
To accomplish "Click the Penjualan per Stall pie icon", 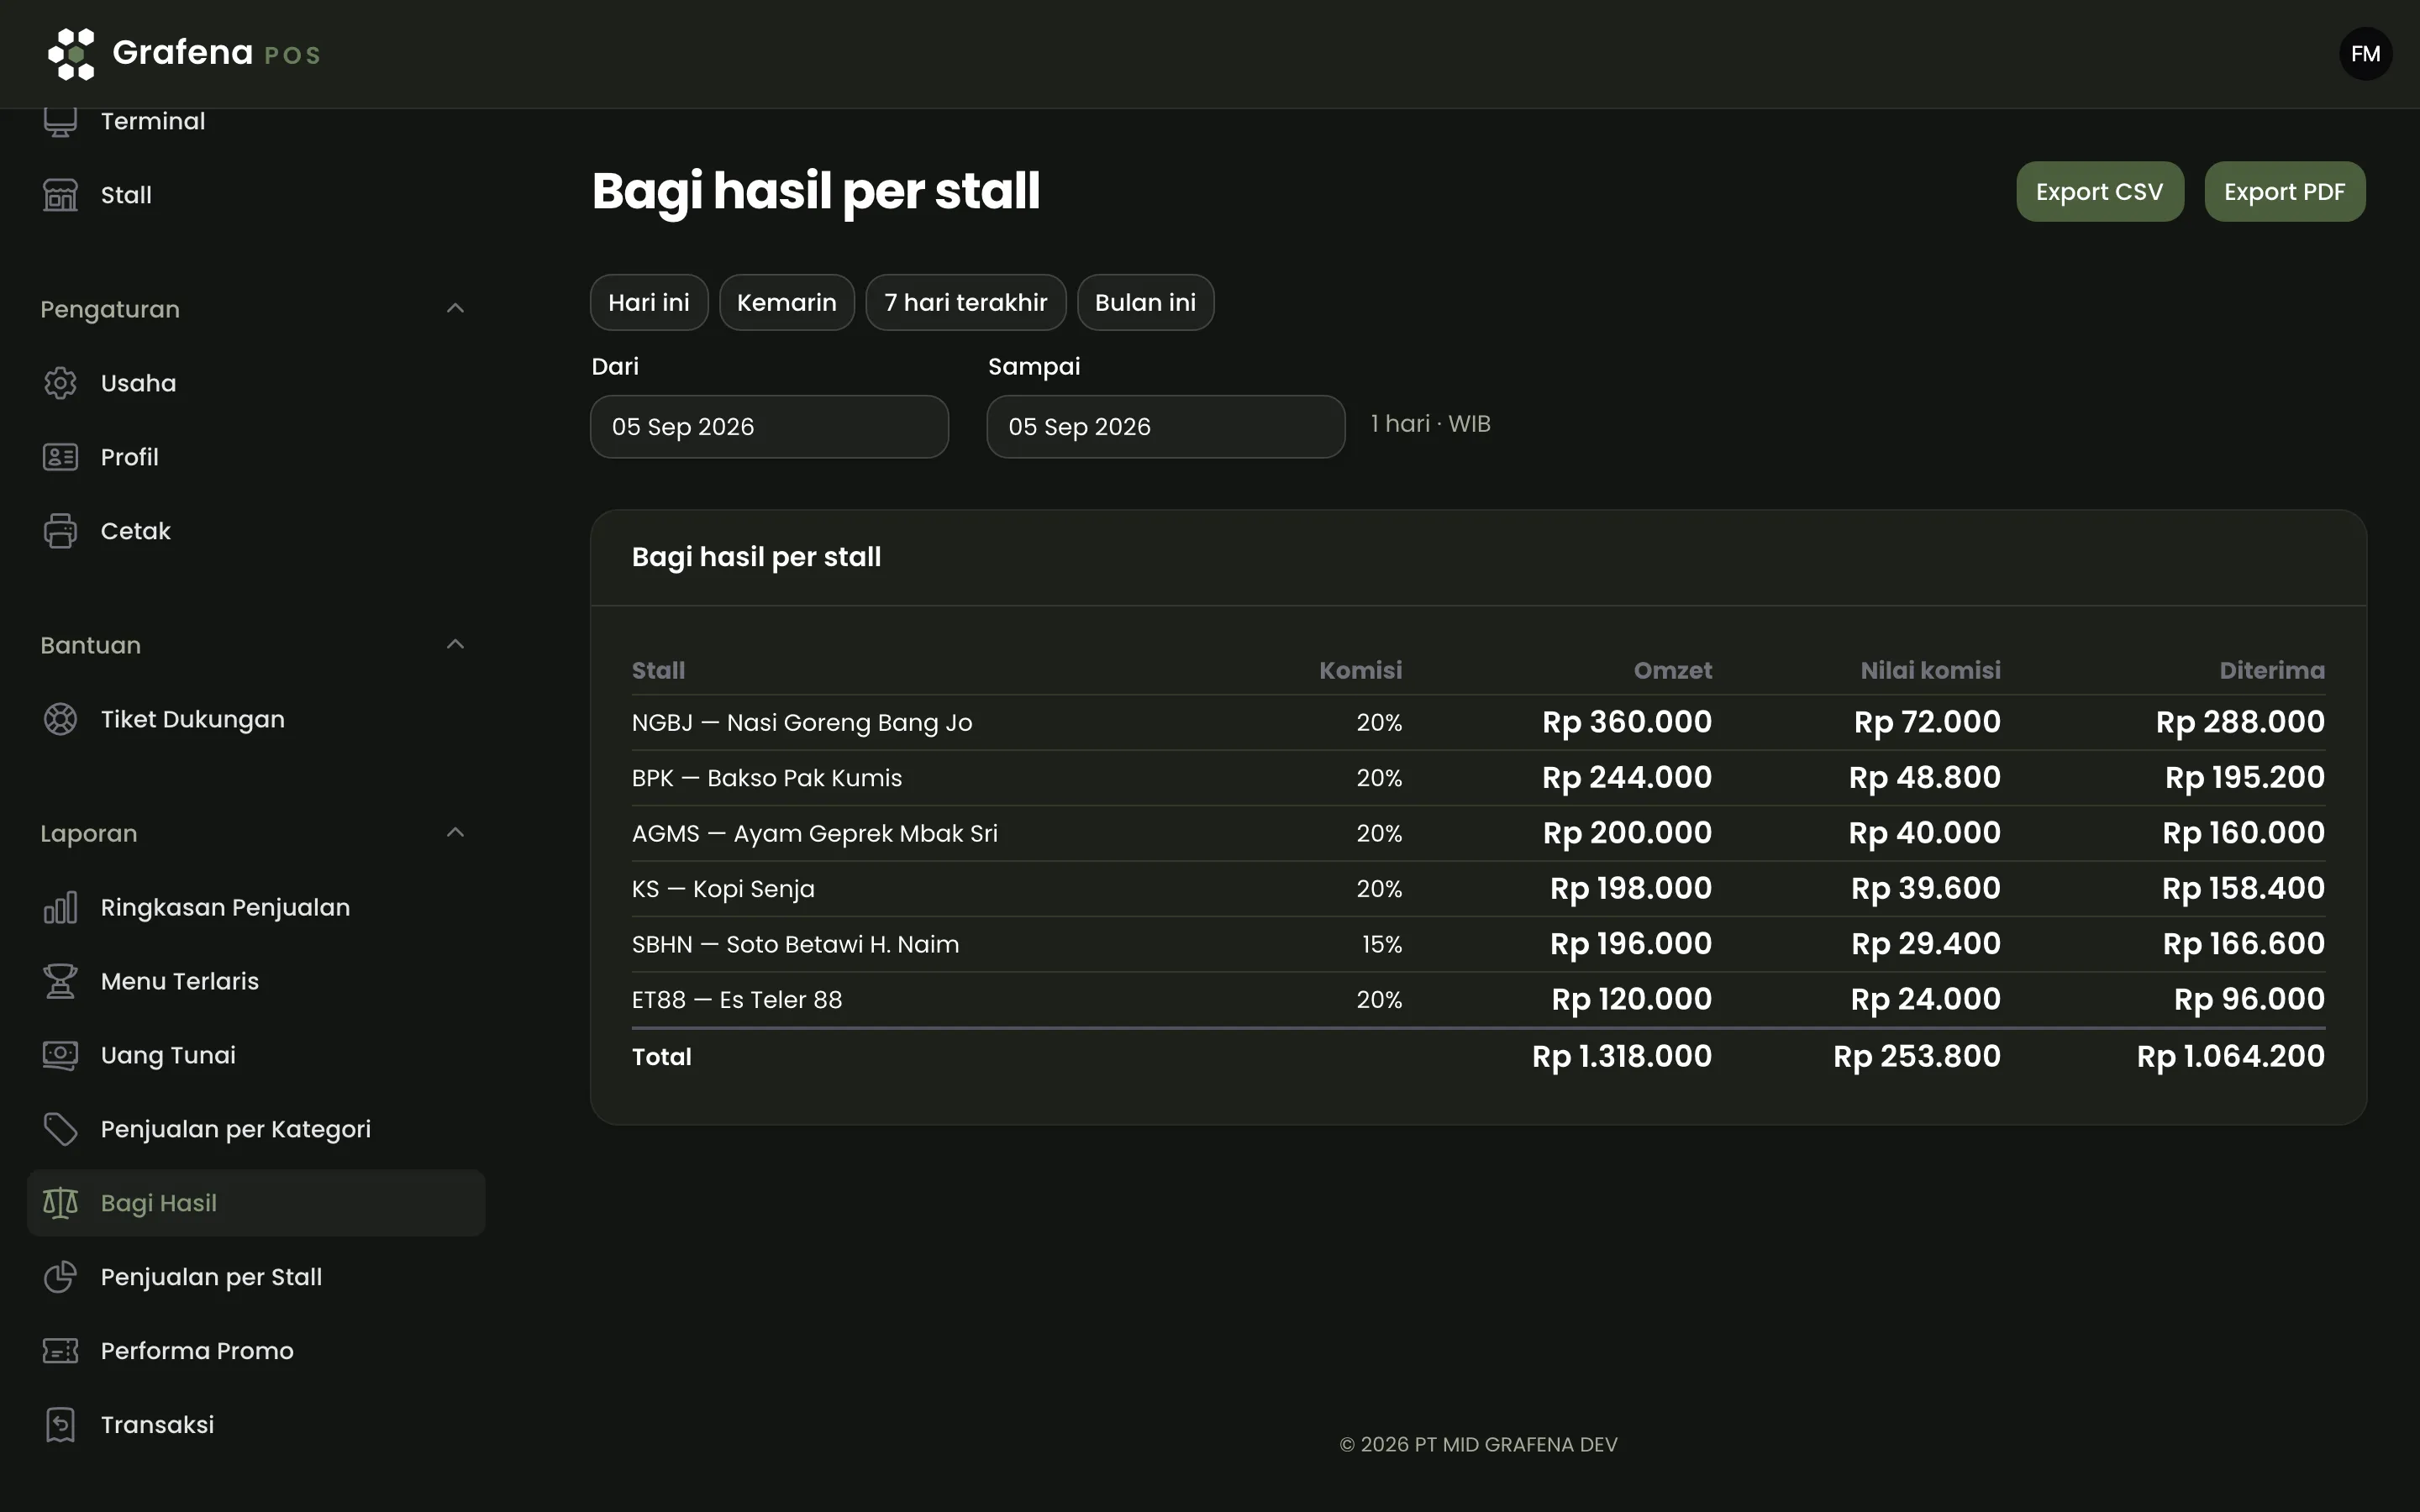I will (60, 1277).
